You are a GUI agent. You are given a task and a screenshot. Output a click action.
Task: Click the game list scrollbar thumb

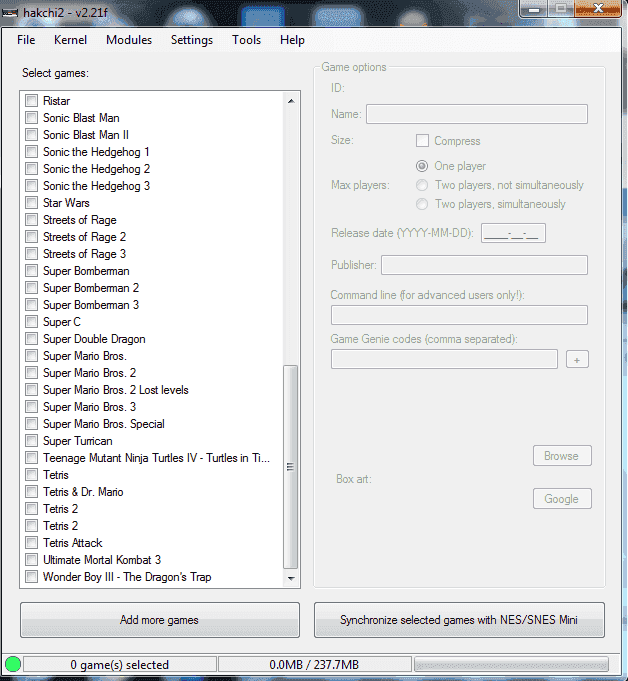pyautogui.click(x=291, y=467)
